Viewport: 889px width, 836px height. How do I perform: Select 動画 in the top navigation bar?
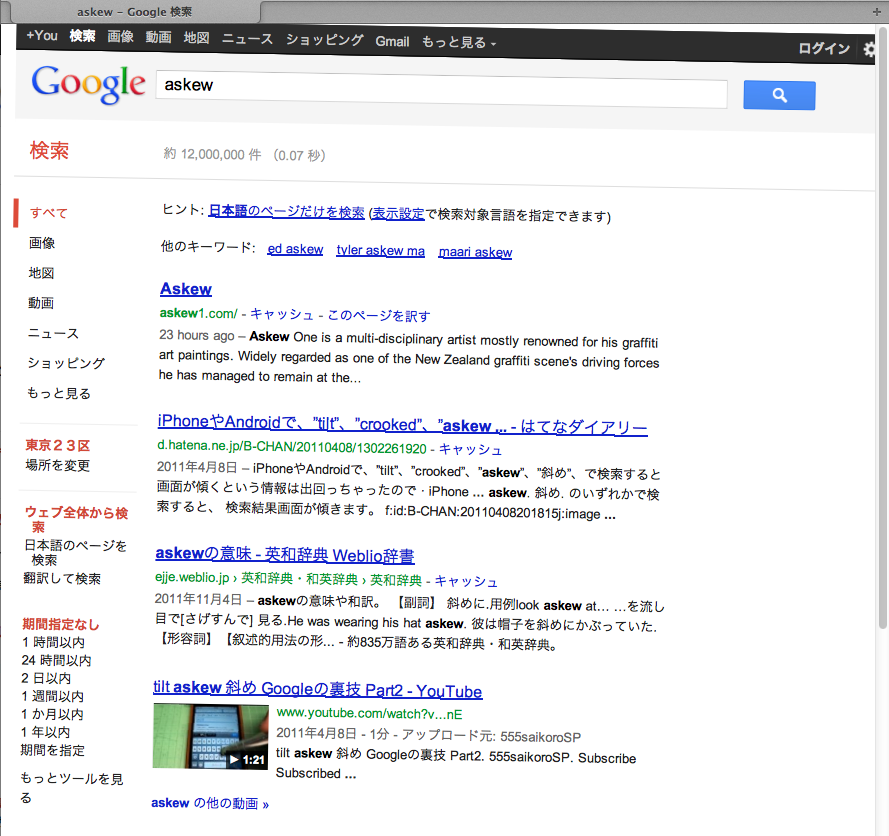click(158, 37)
